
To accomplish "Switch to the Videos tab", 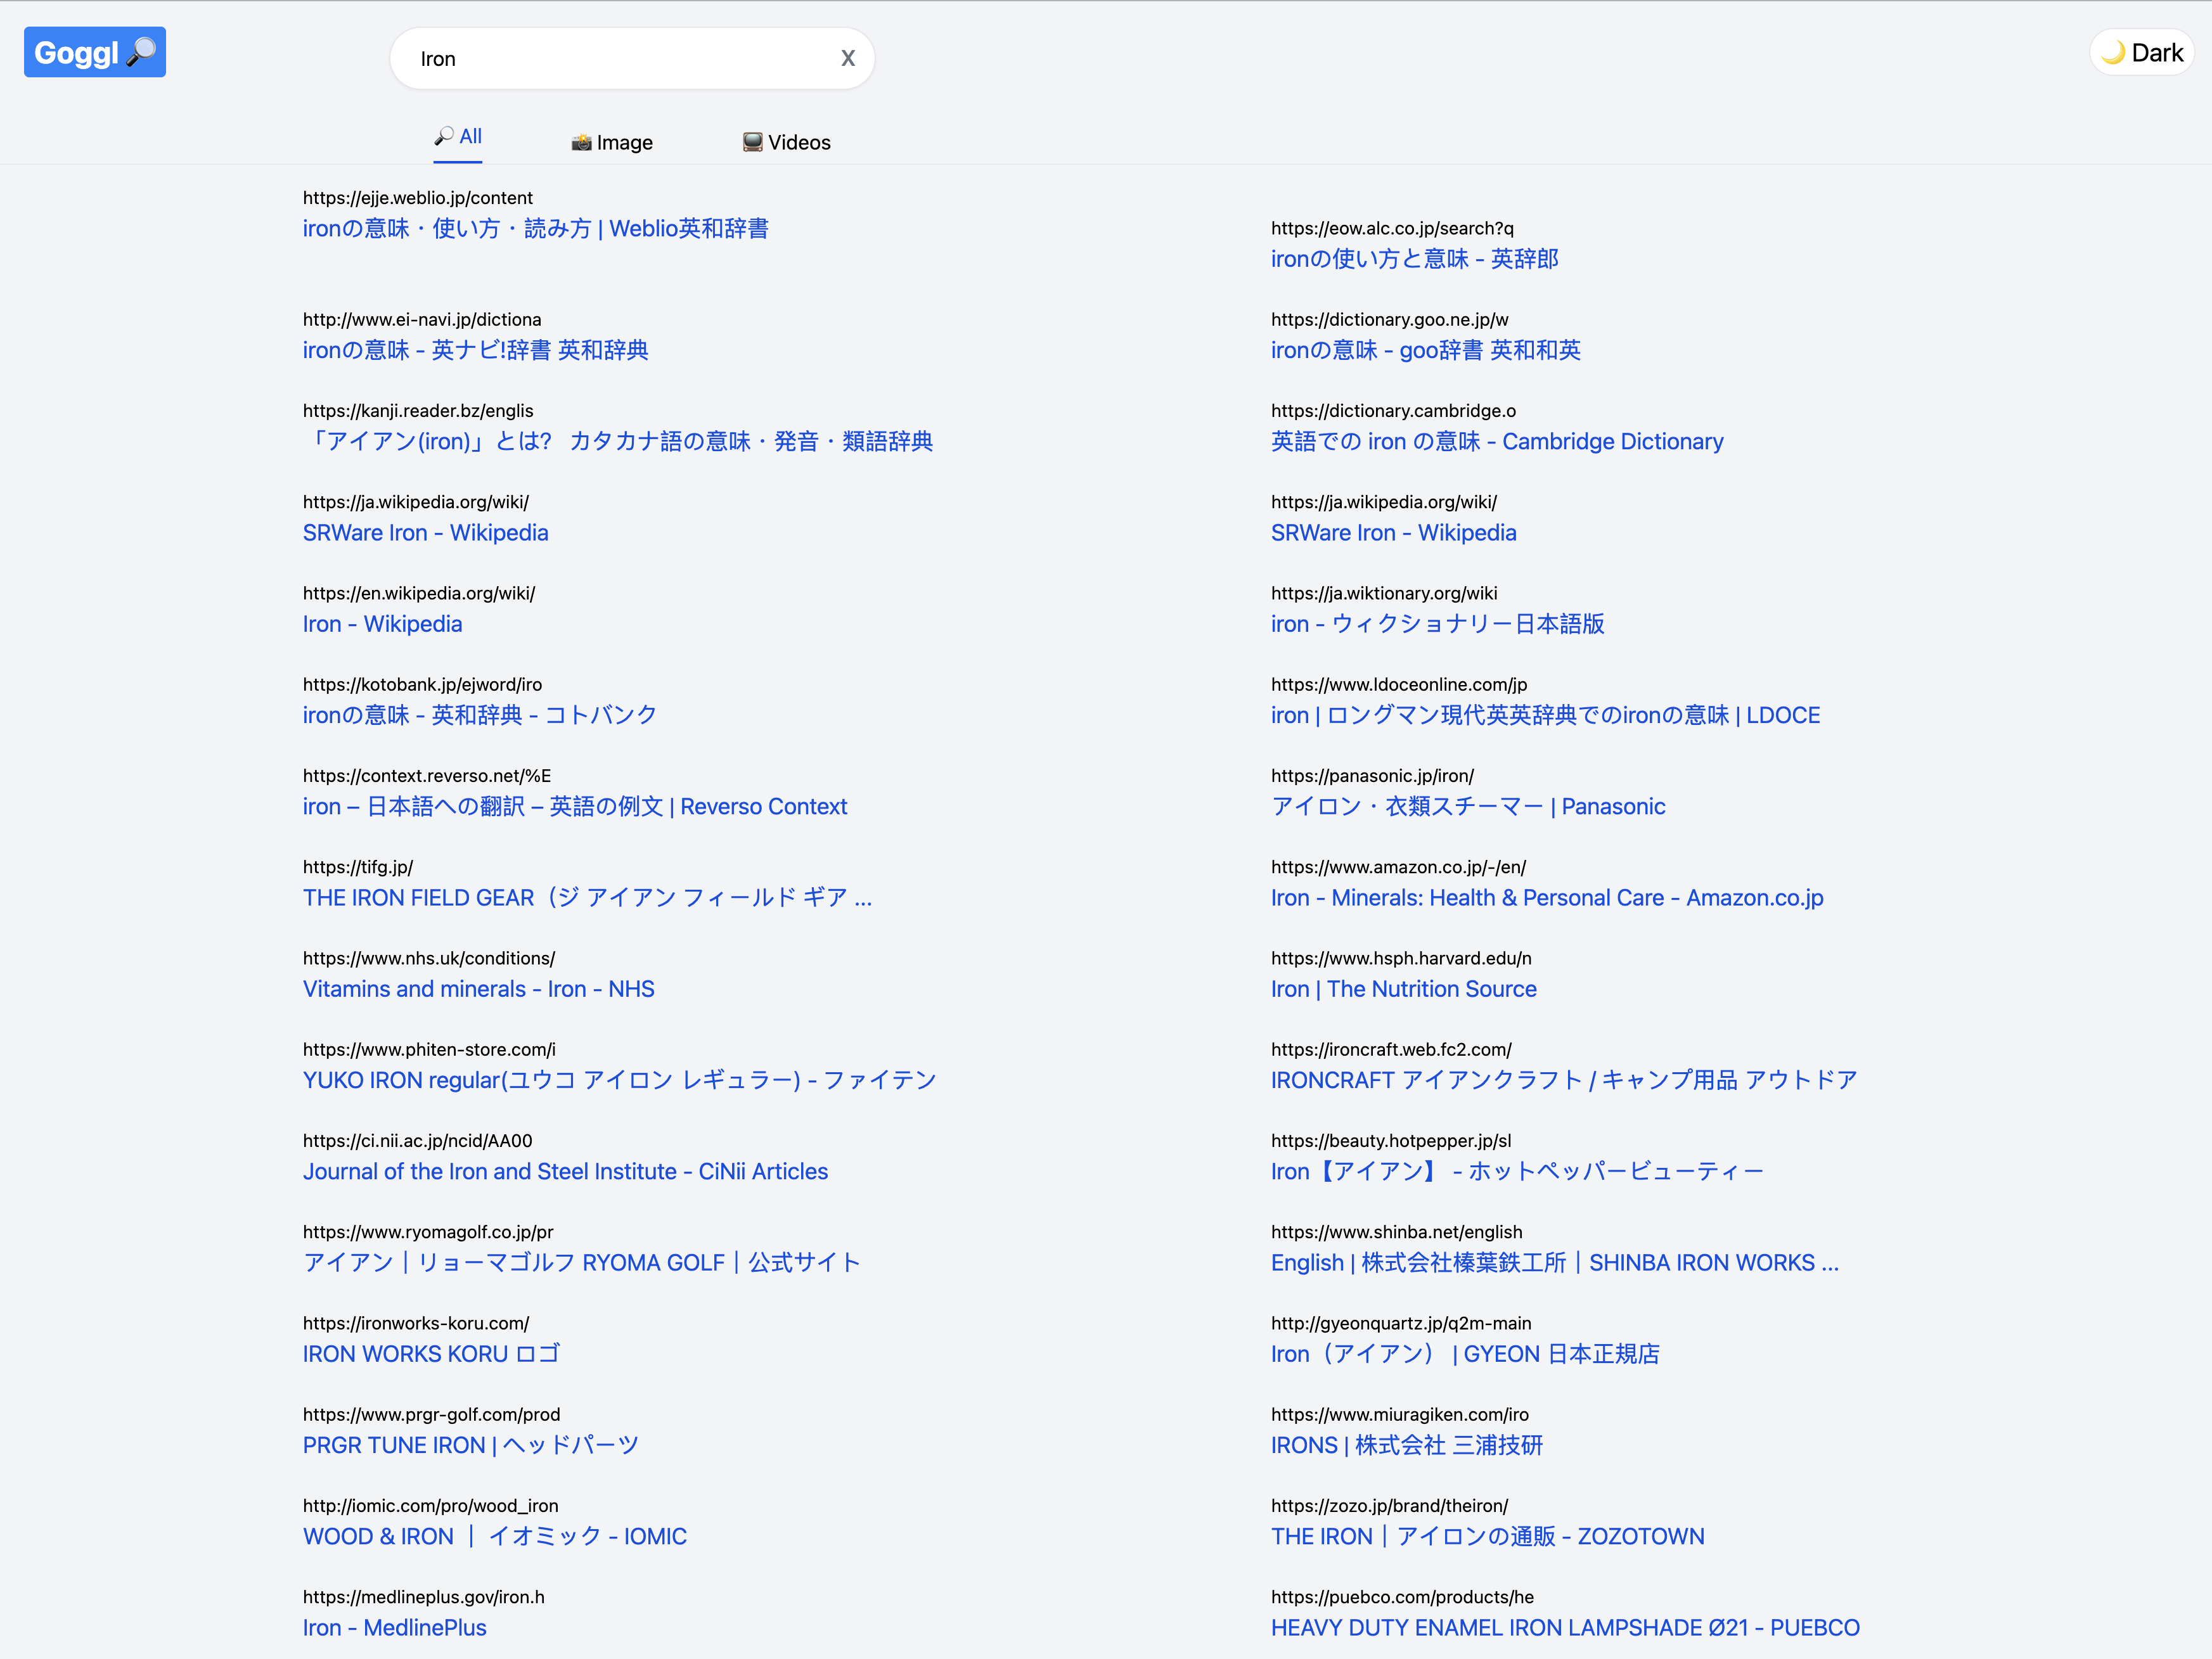I will click(786, 142).
